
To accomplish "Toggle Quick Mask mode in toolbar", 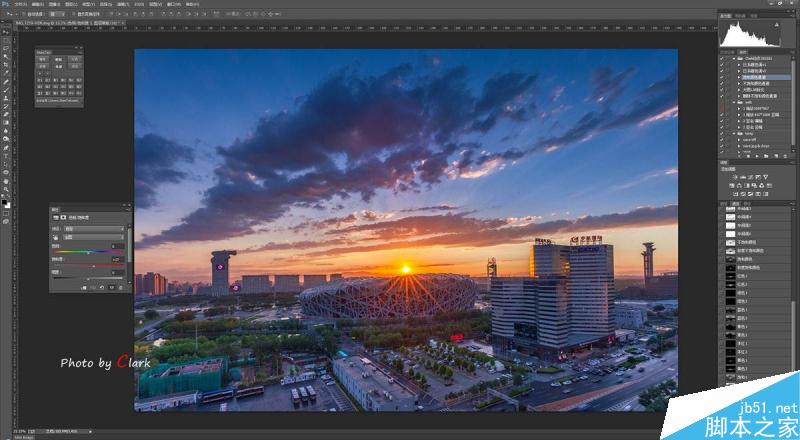I will 6,214.
